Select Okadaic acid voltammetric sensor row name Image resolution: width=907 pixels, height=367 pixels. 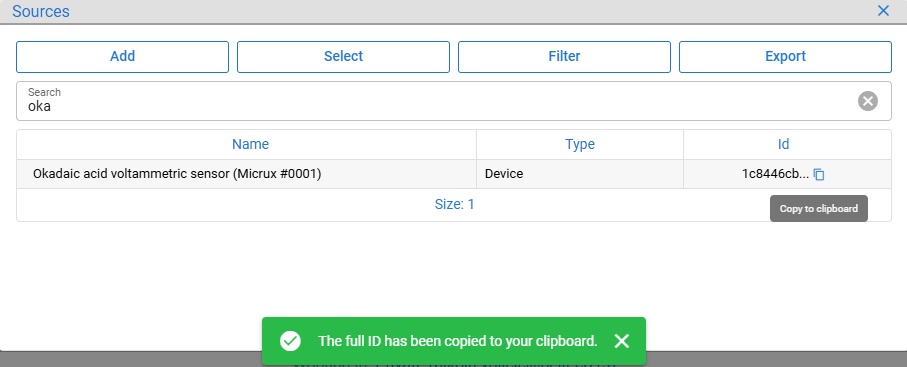pos(177,174)
